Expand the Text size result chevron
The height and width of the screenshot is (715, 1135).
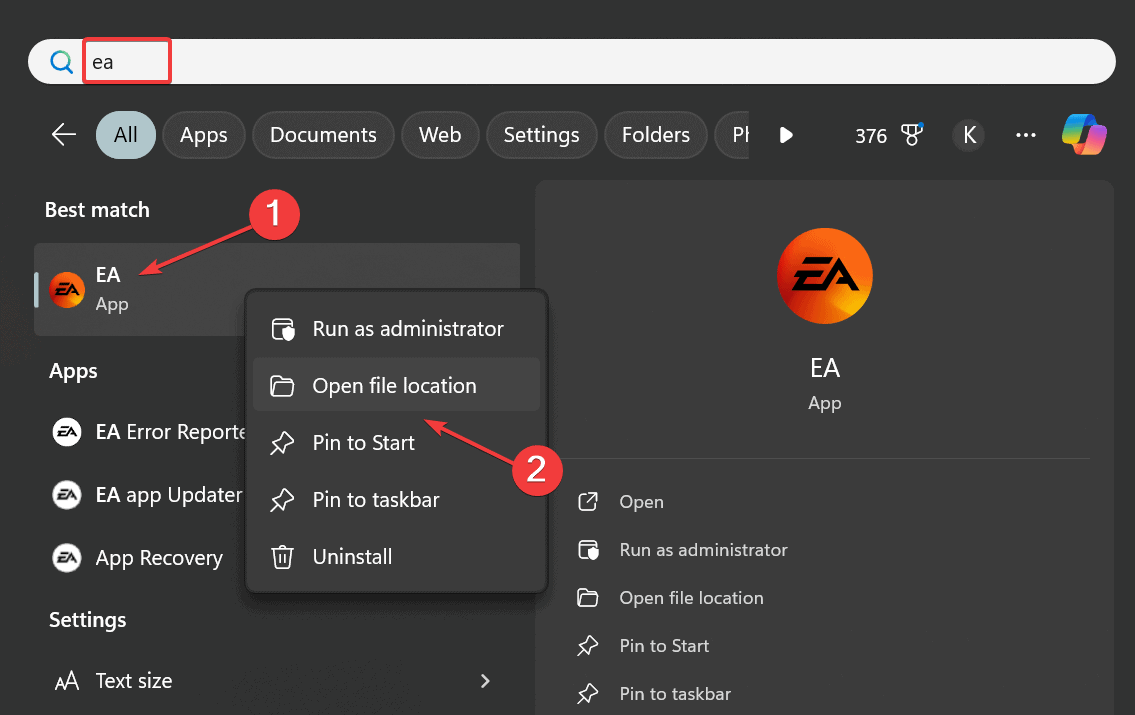pyautogui.click(x=485, y=681)
